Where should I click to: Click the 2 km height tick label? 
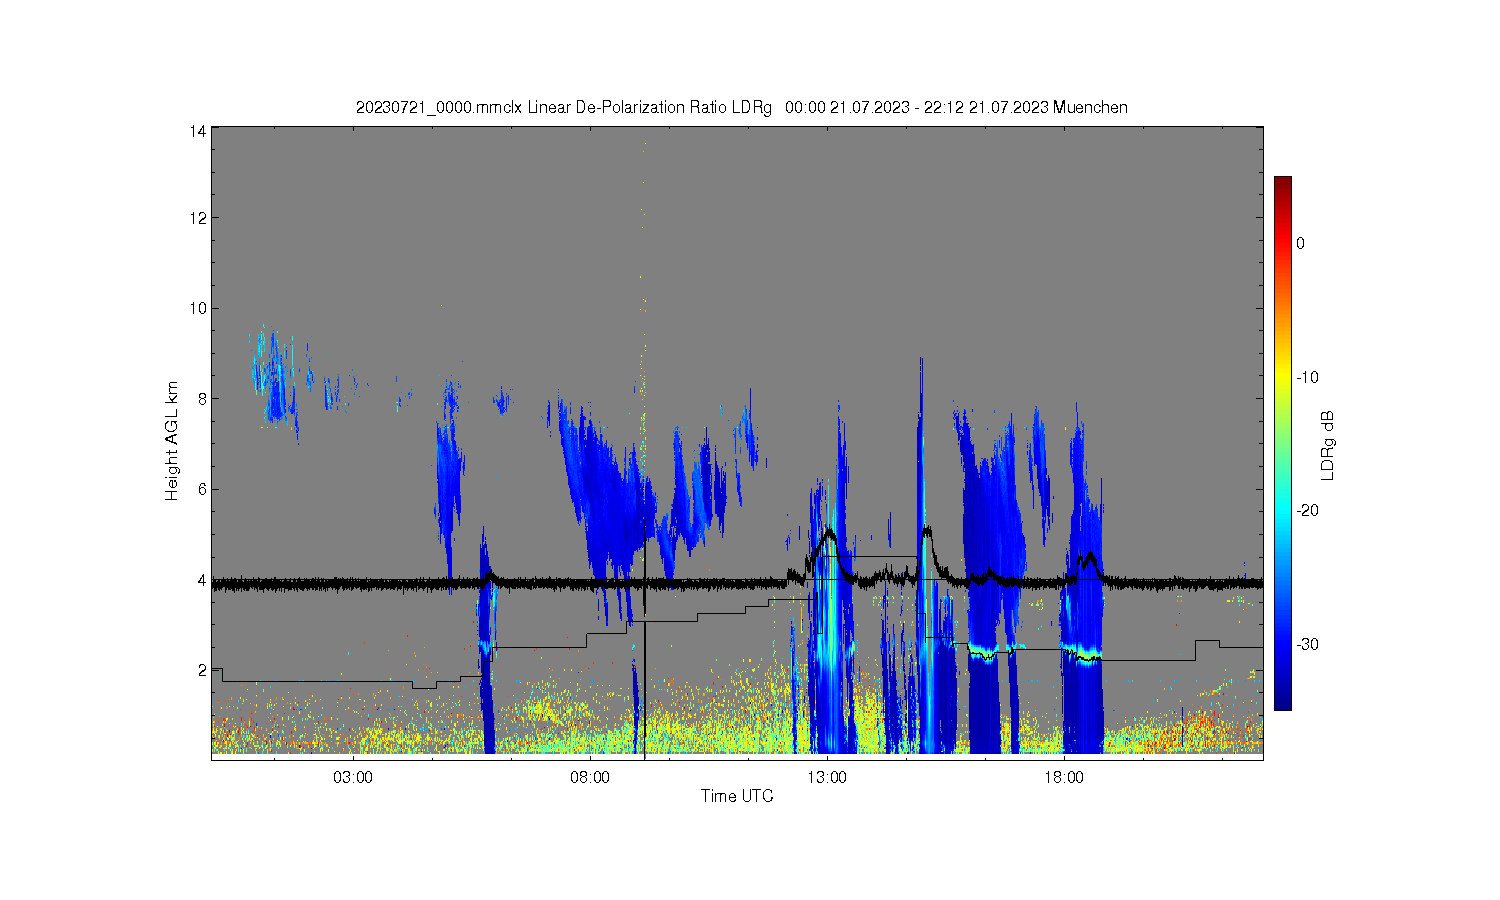[202, 669]
